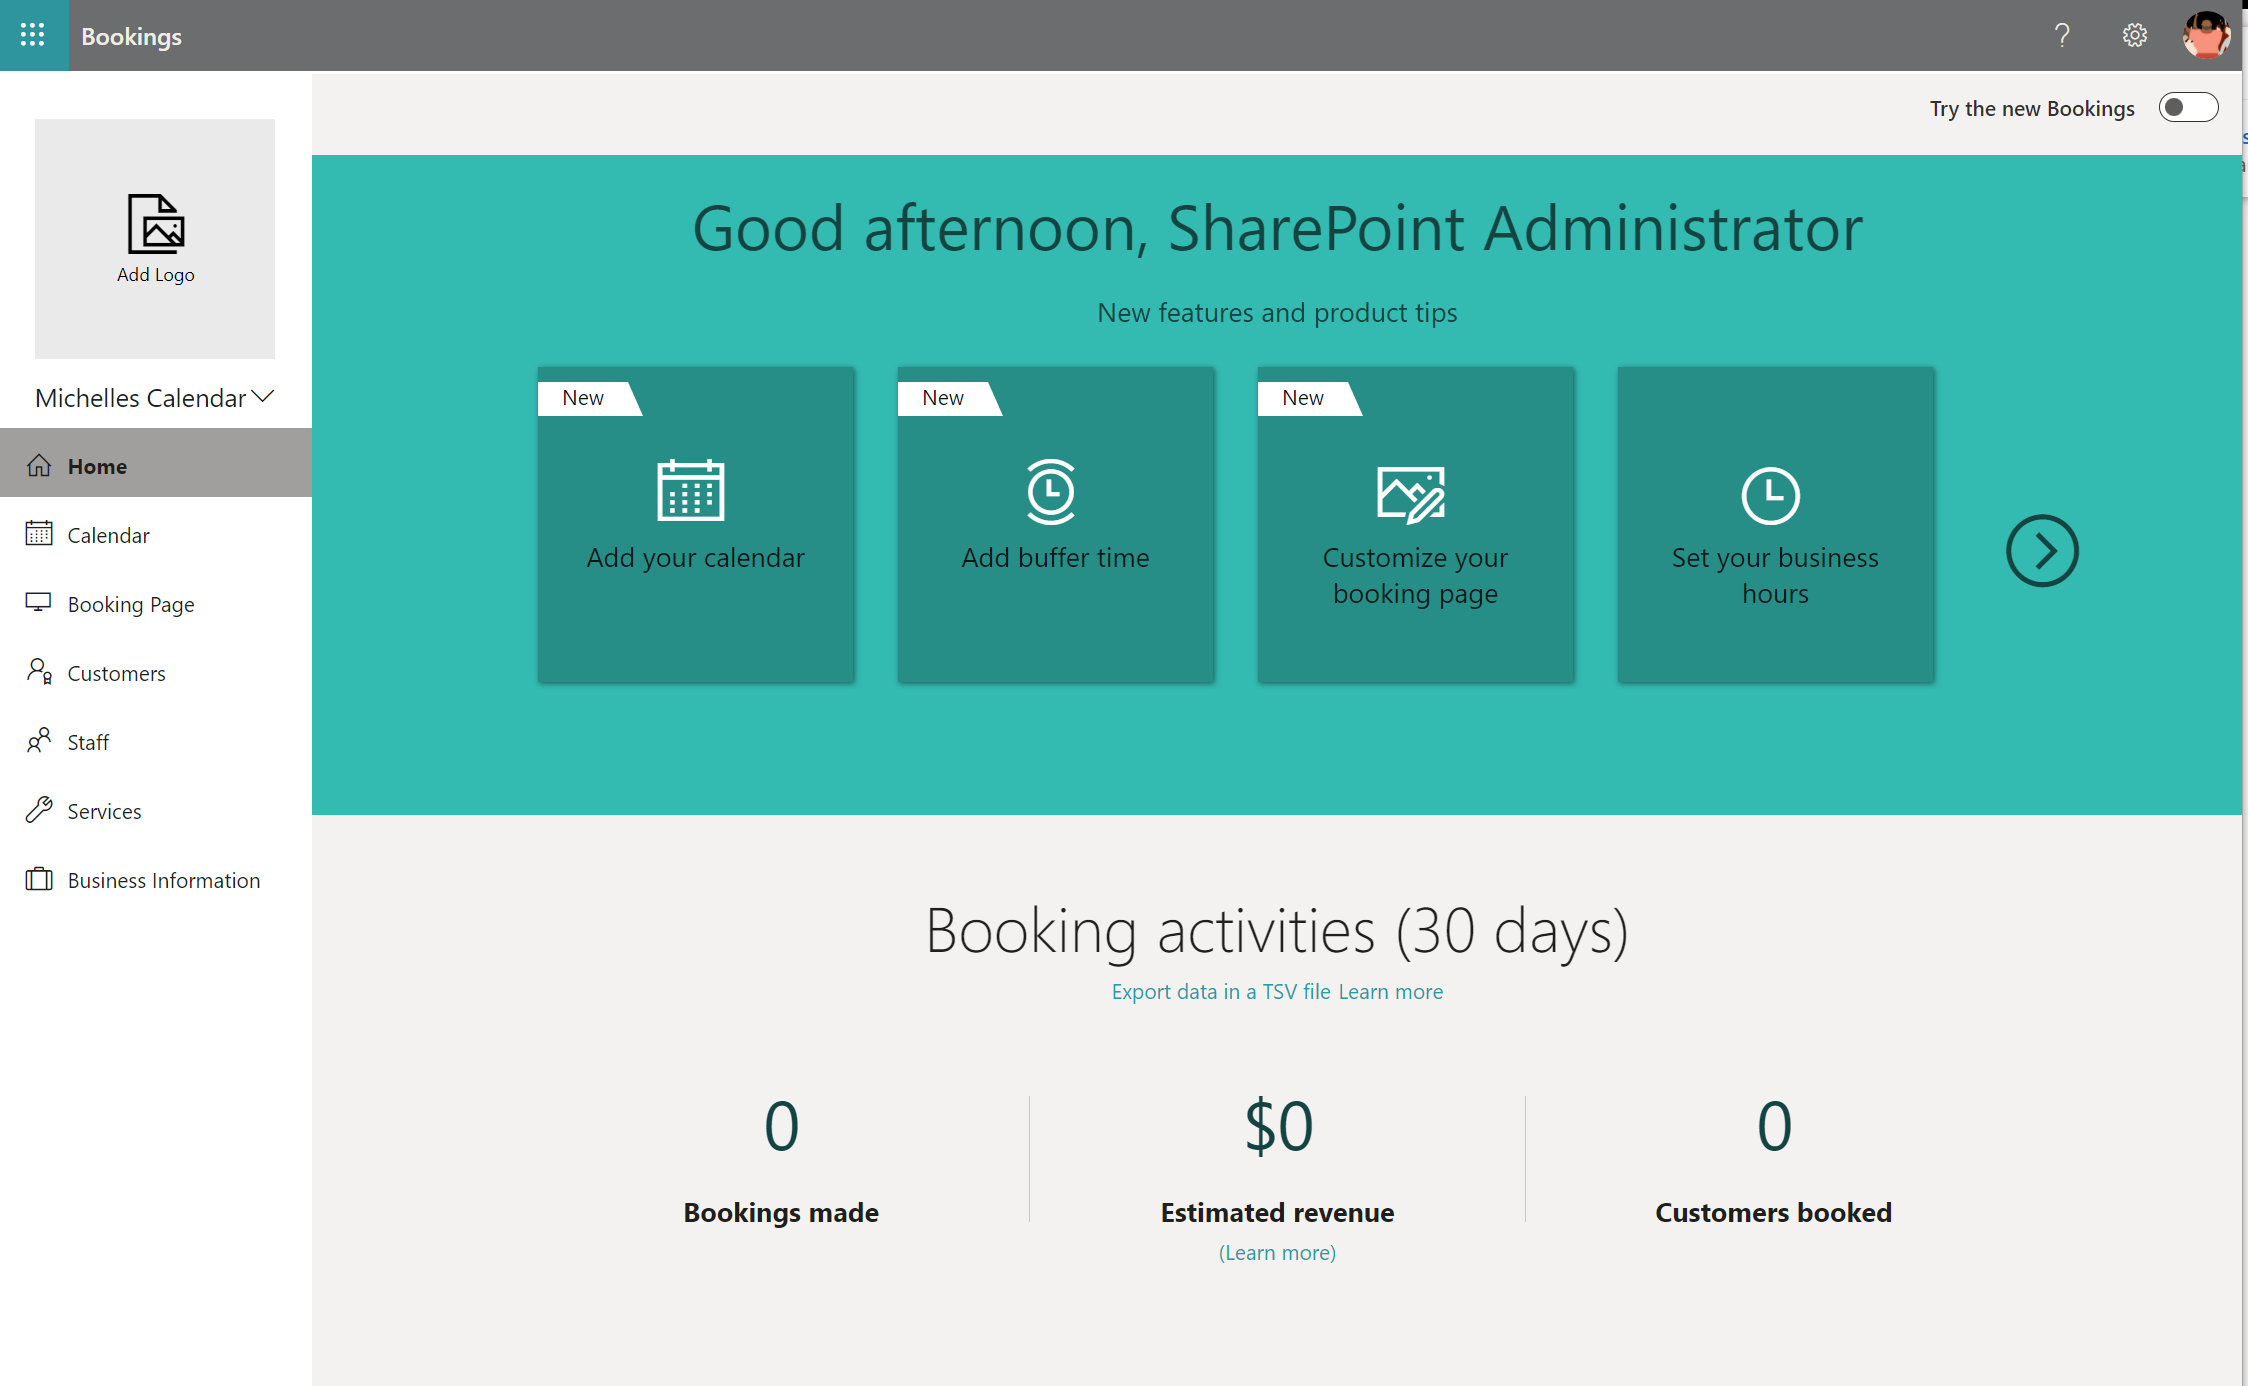2248x1386 pixels.
Task: Click the calendar icon on Add your calendar card
Action: [691, 490]
